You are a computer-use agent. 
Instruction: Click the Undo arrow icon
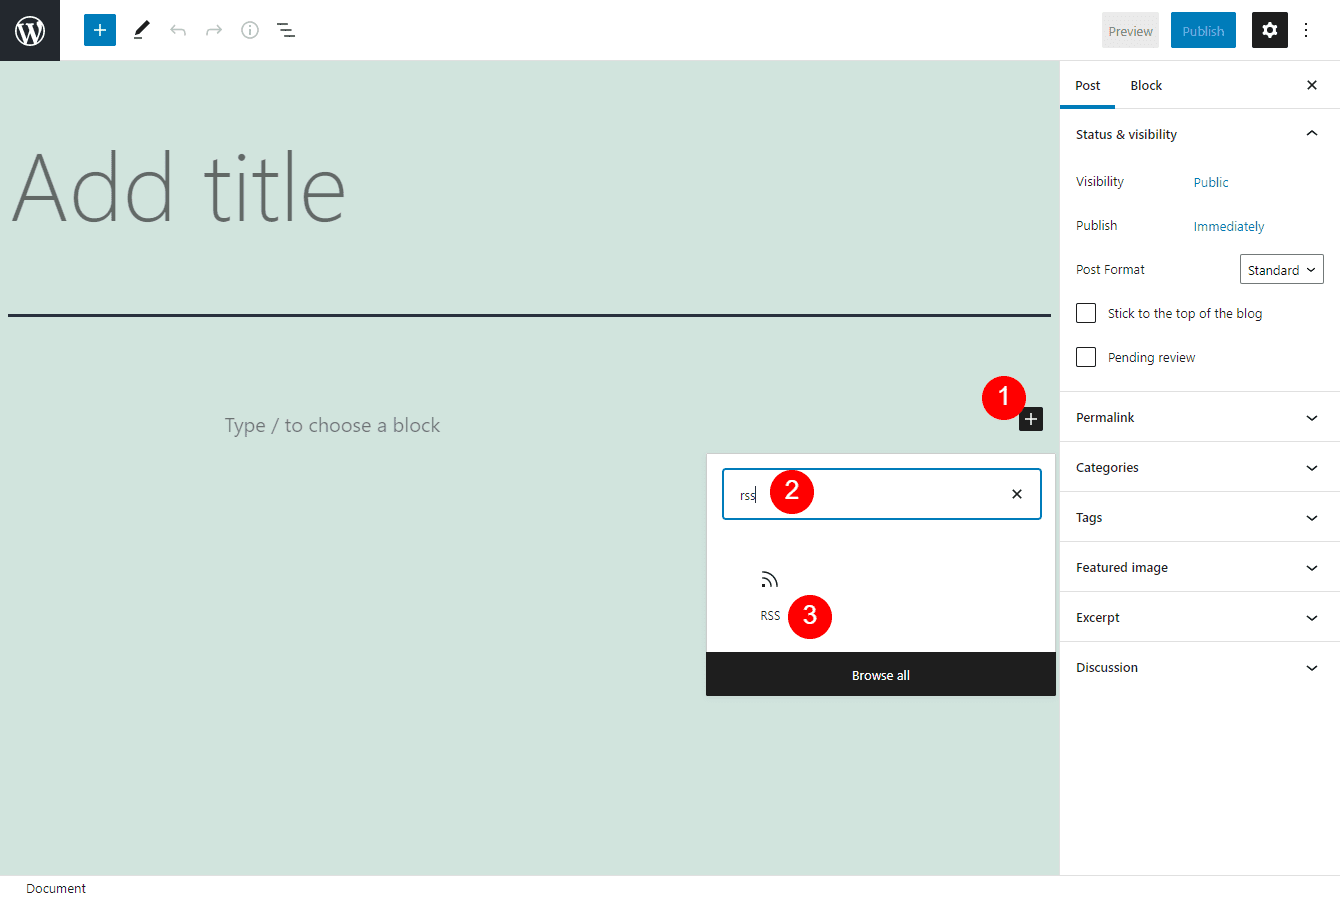177,30
